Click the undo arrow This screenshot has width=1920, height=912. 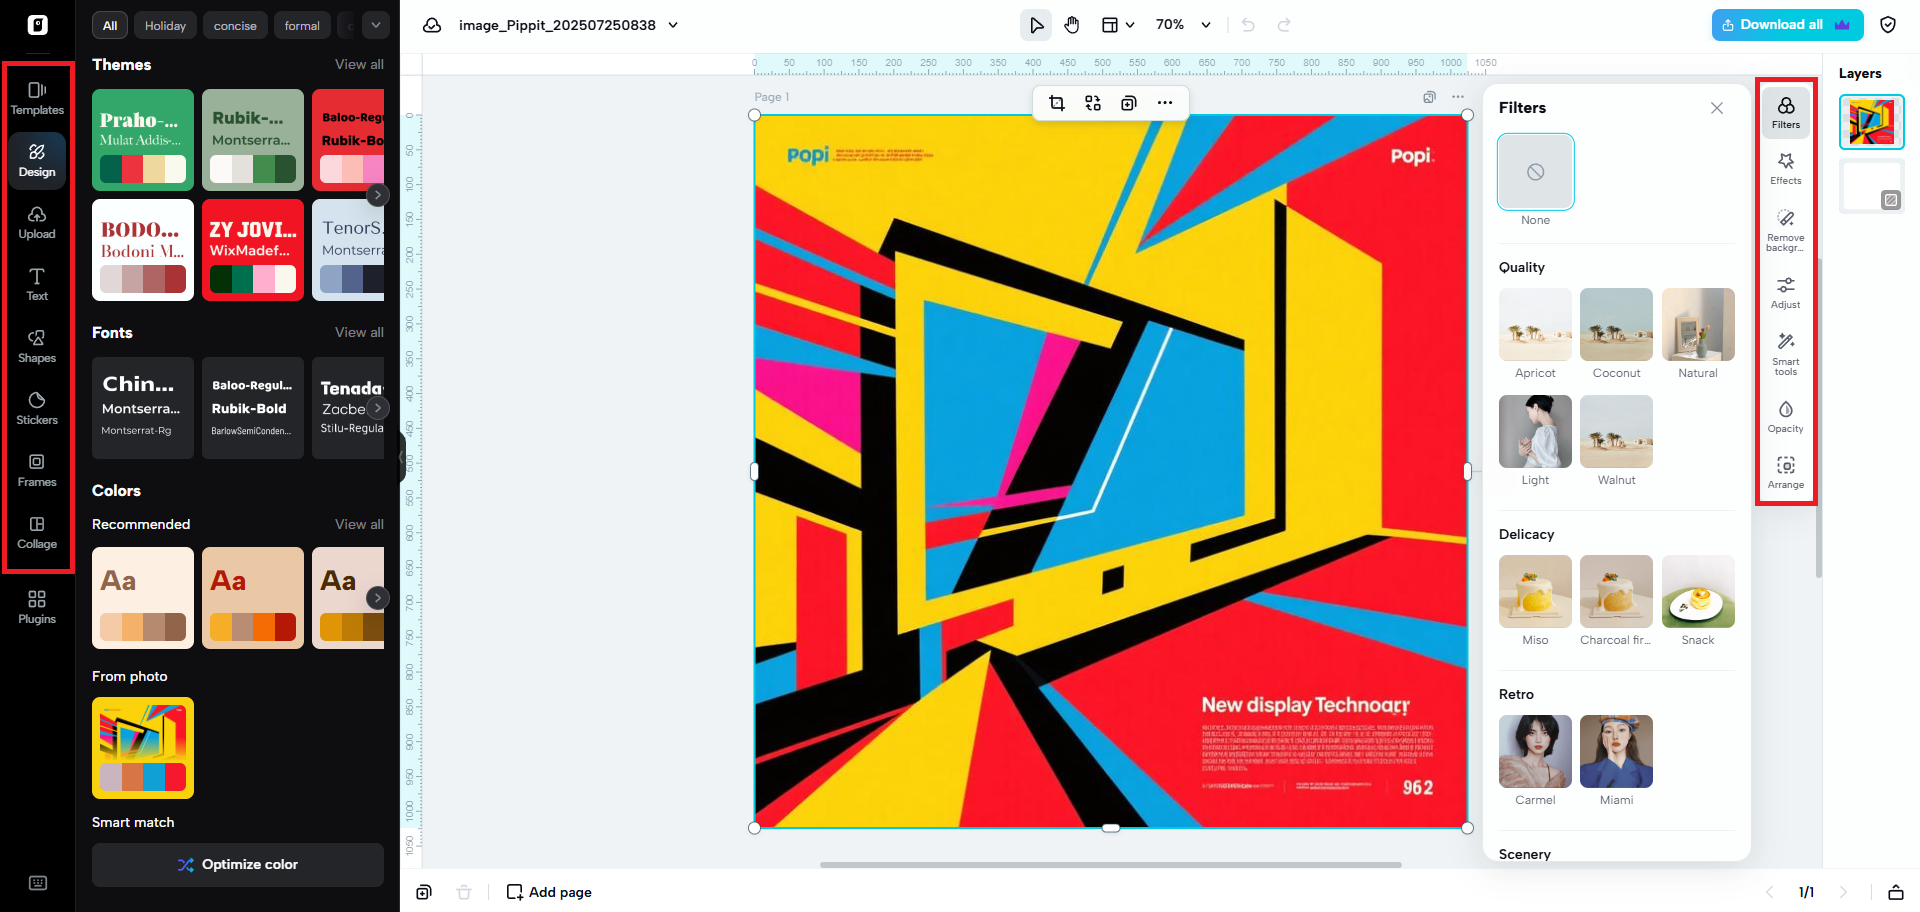pyautogui.click(x=1248, y=25)
